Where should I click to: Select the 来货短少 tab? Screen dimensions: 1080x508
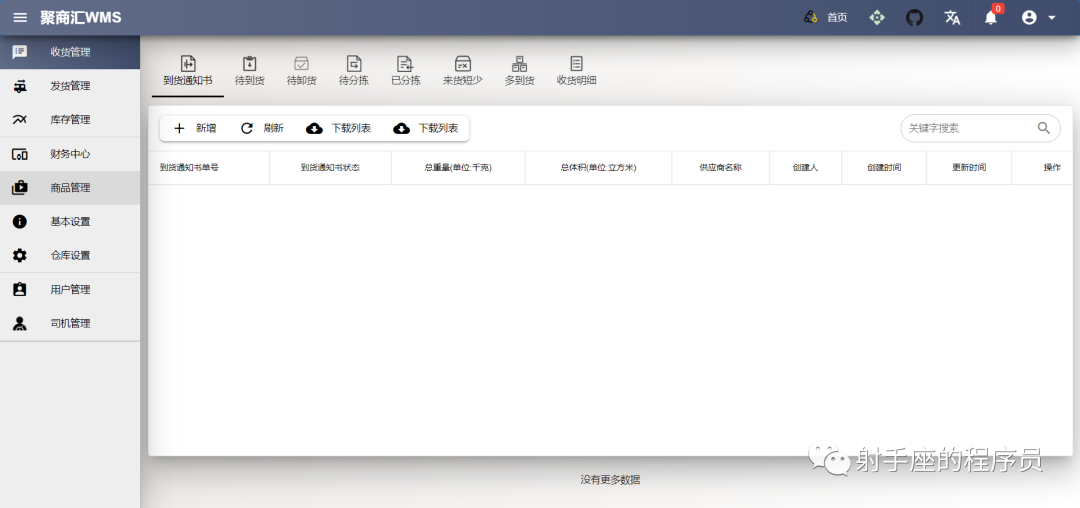pyautogui.click(x=463, y=72)
